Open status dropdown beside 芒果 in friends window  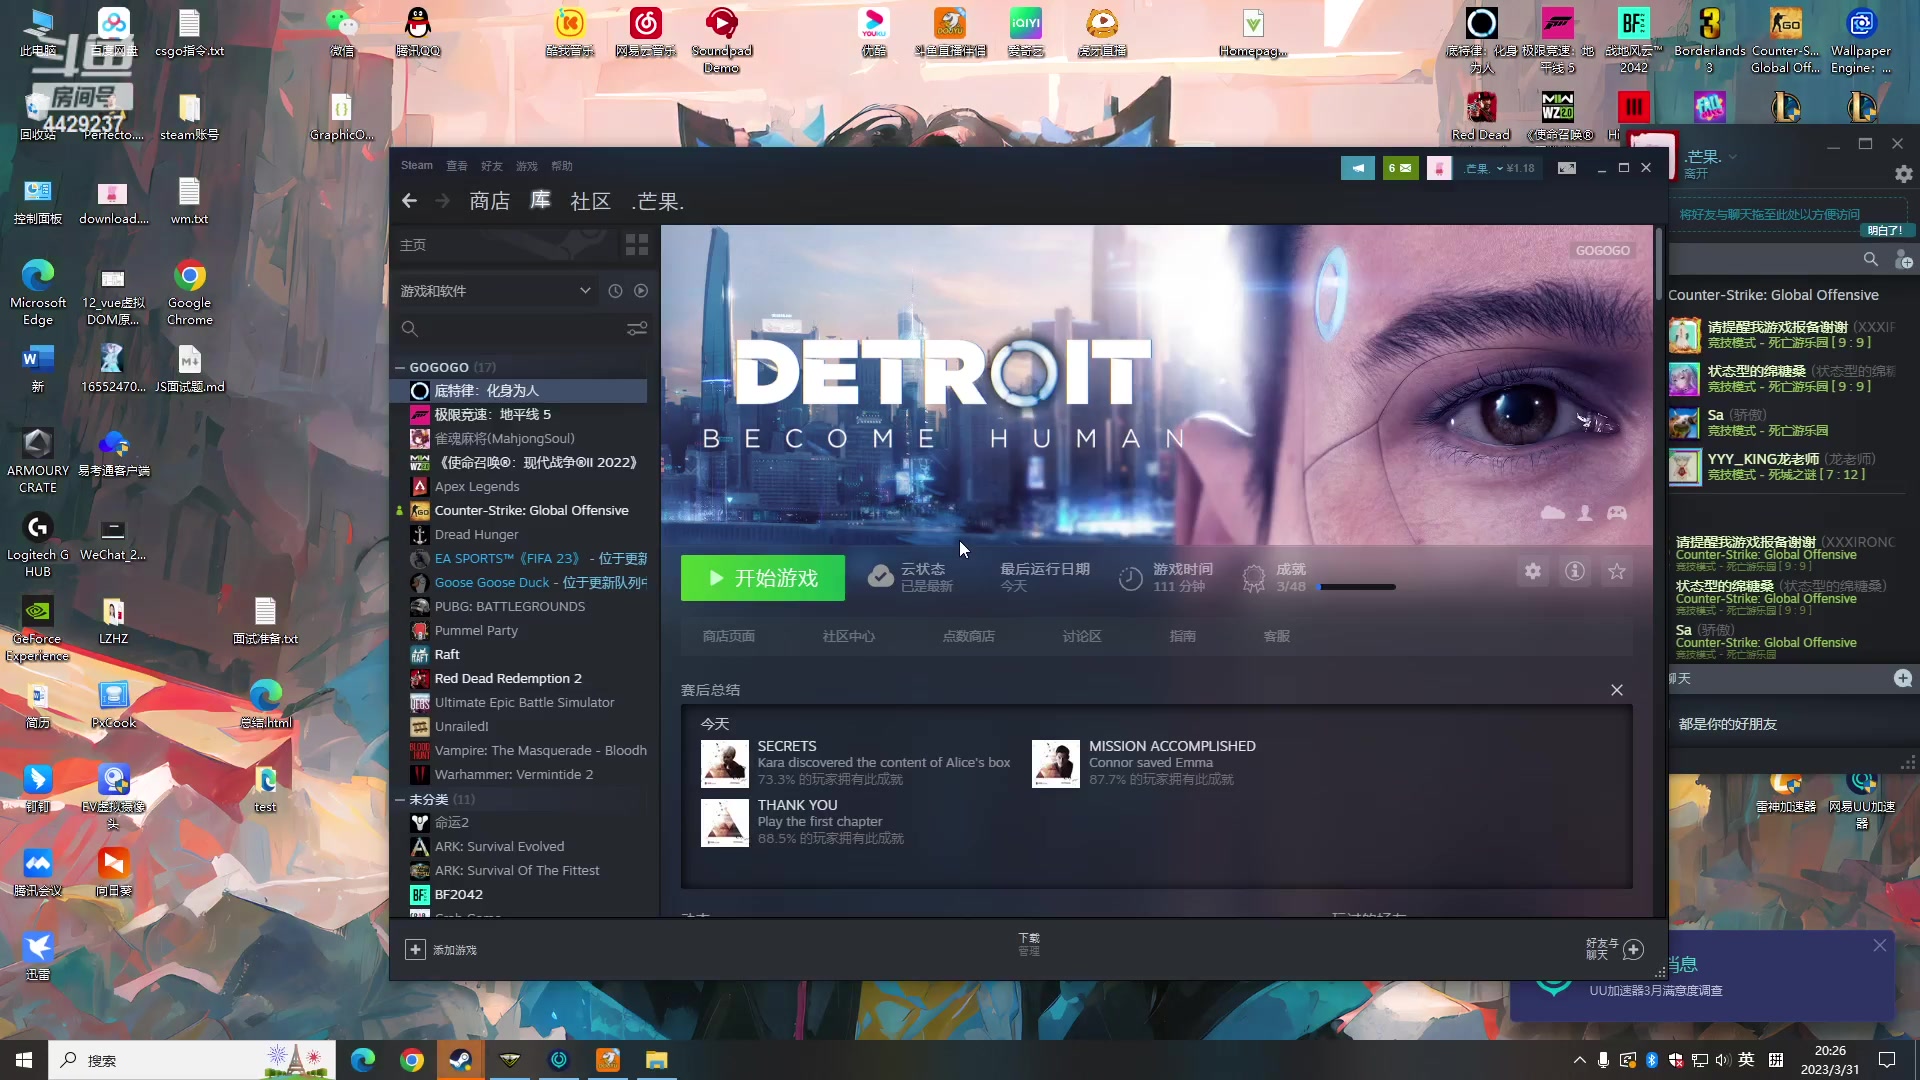1733,156
